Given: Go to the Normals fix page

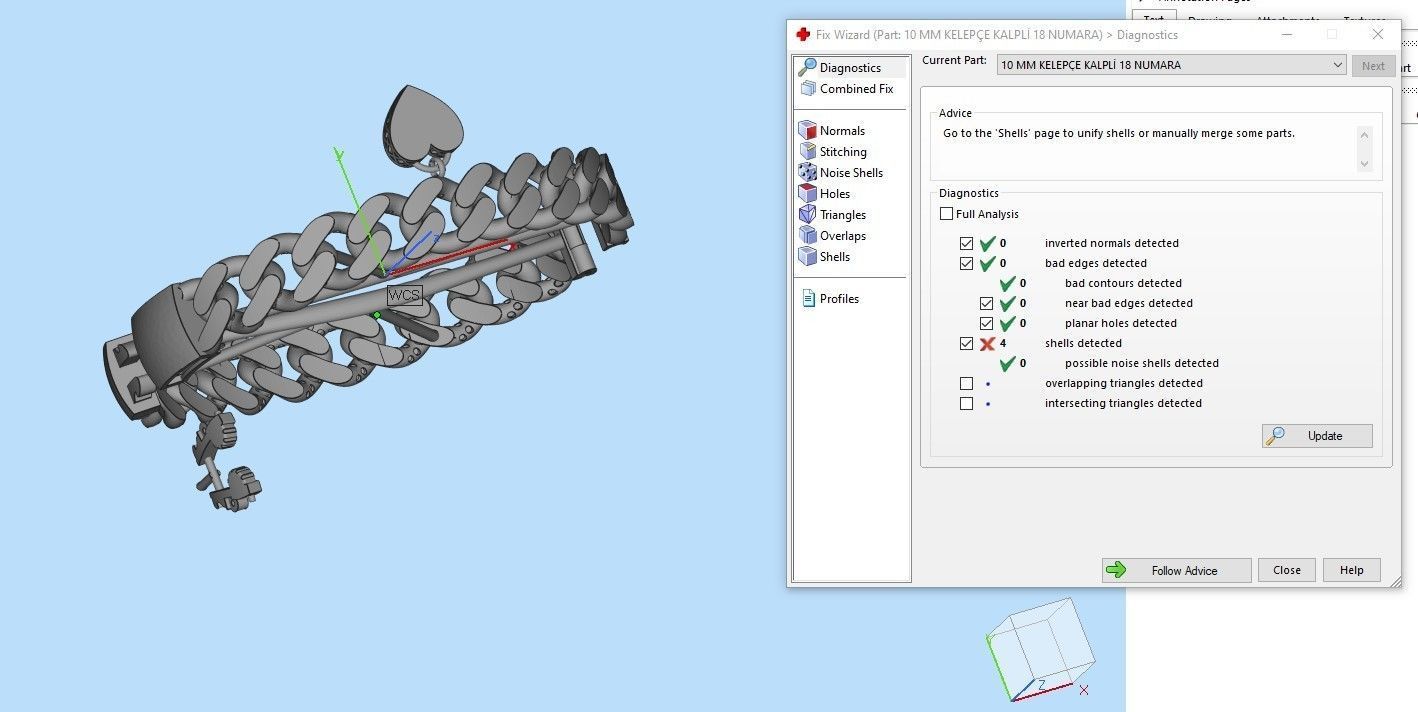Looking at the screenshot, I should 832,131.
